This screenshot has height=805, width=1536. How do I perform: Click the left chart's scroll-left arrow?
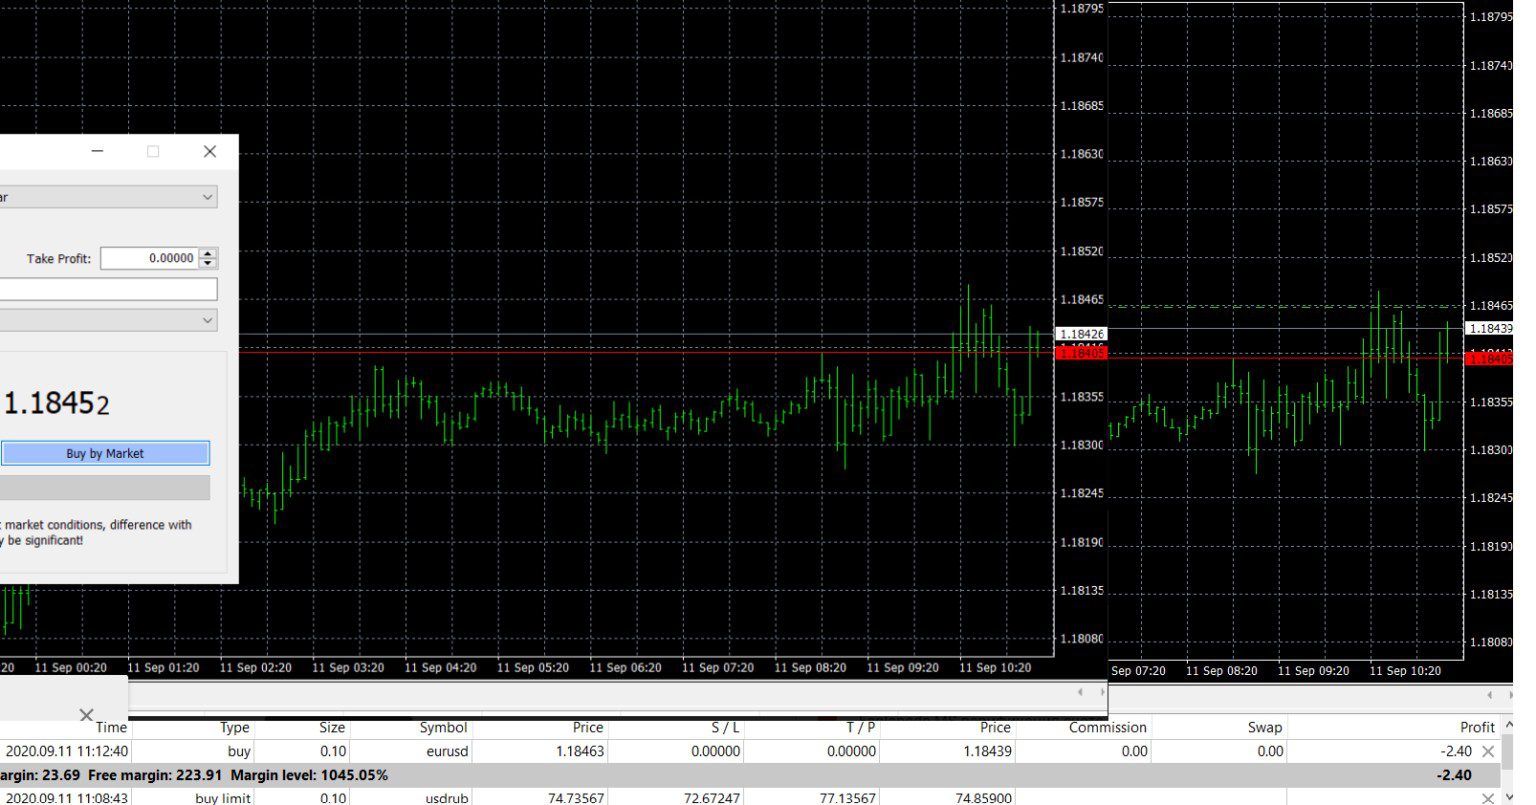[1079, 692]
